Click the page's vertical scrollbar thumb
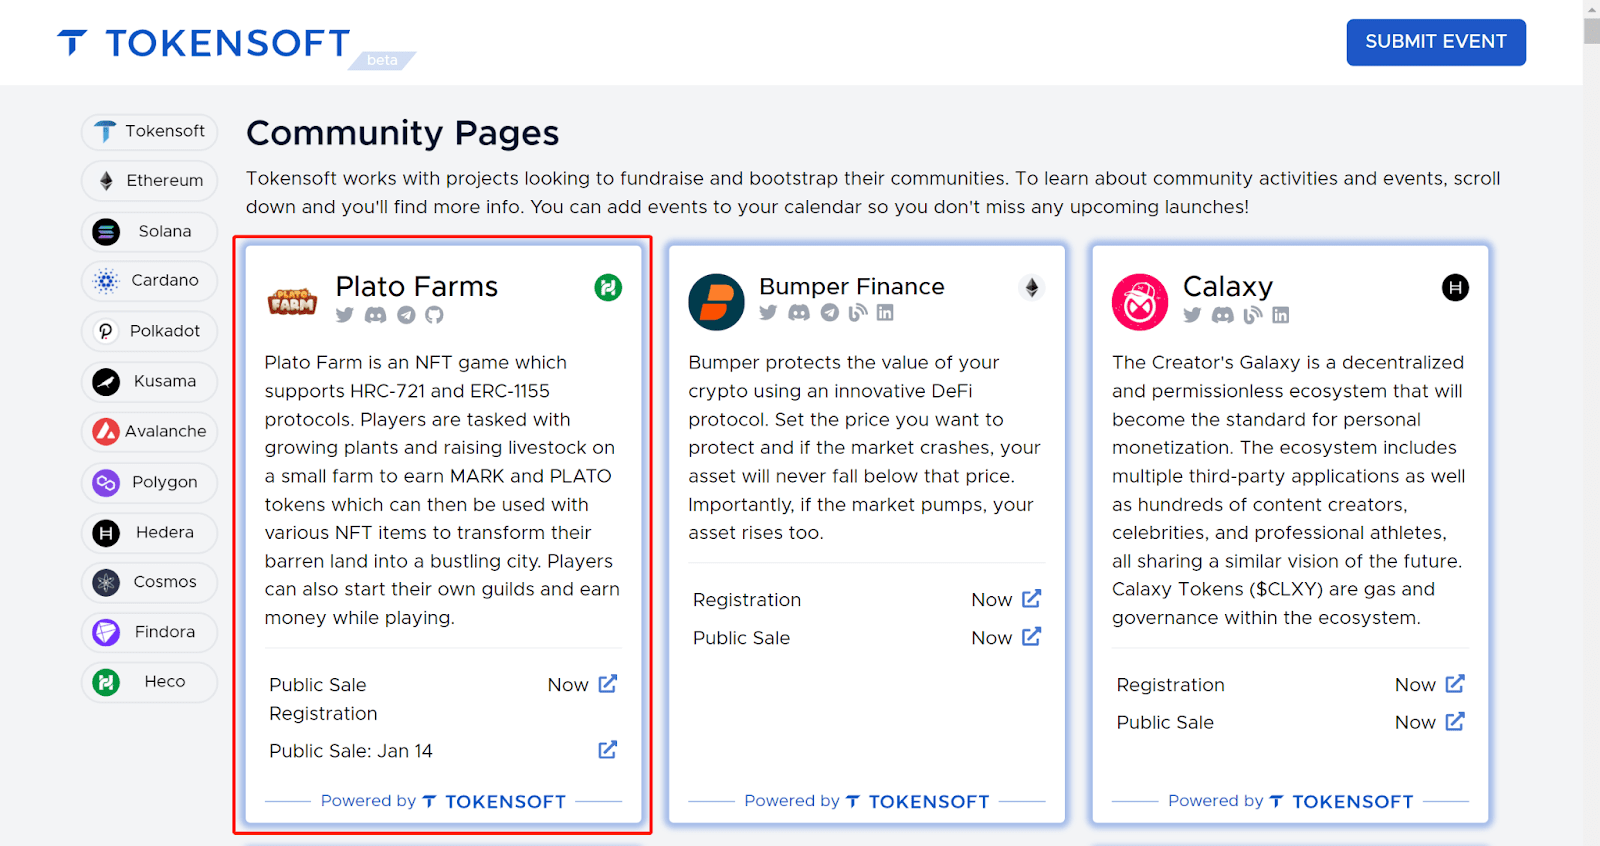This screenshot has height=846, width=1600. pos(1592,31)
